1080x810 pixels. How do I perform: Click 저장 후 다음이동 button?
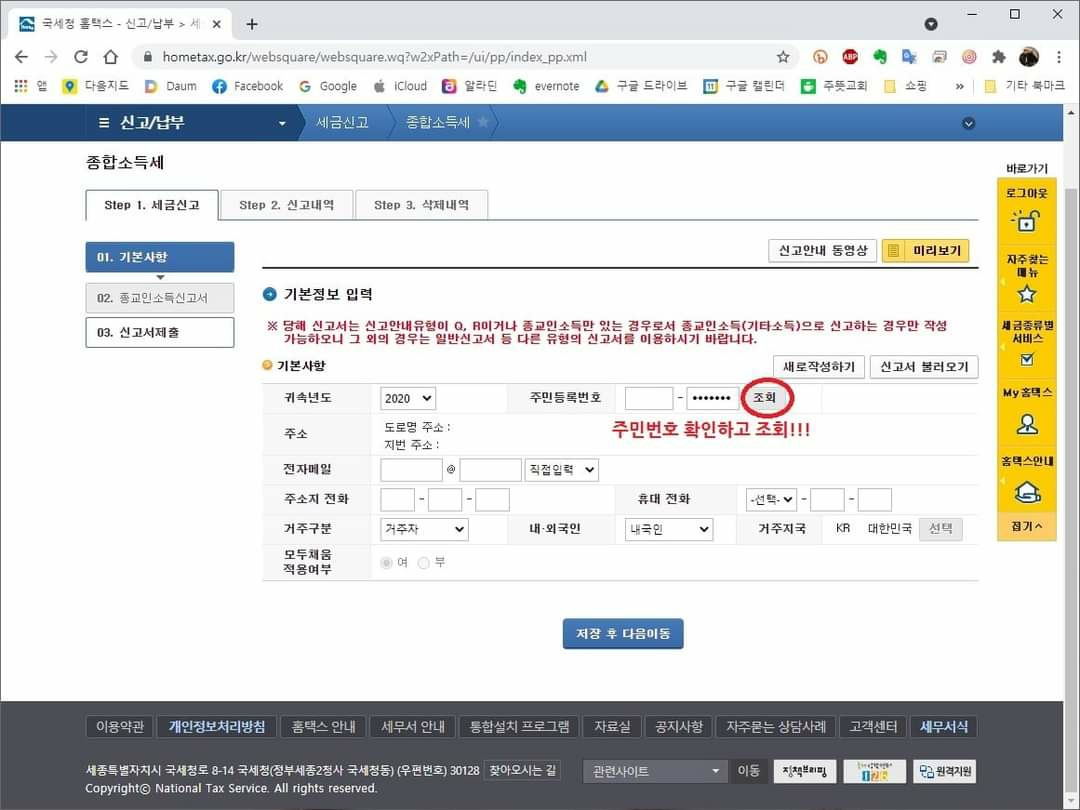point(623,634)
